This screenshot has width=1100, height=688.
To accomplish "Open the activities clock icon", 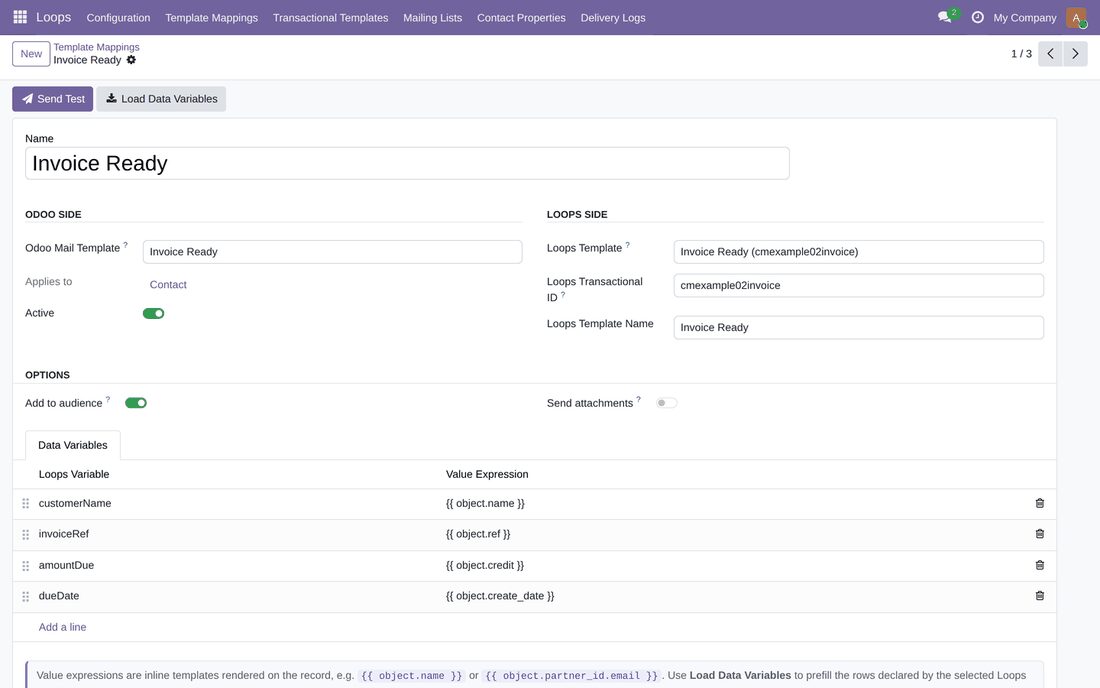I will pyautogui.click(x=977, y=17).
